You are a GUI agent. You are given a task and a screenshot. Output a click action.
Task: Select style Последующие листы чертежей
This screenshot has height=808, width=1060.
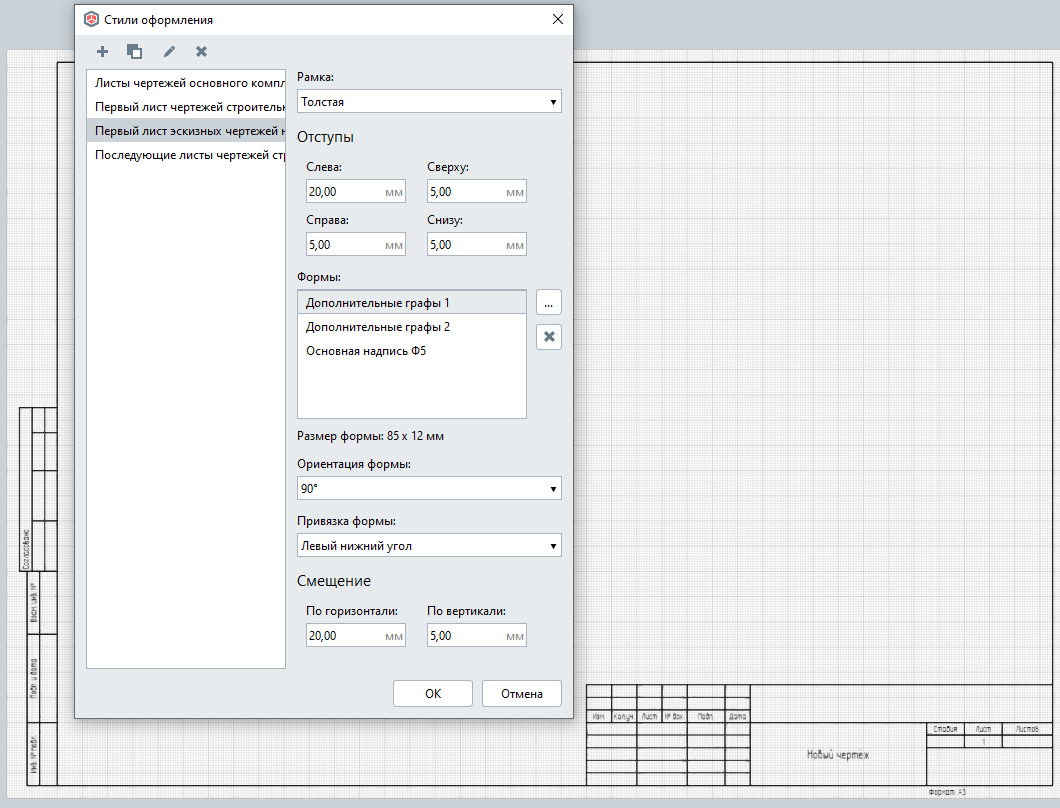pos(186,155)
